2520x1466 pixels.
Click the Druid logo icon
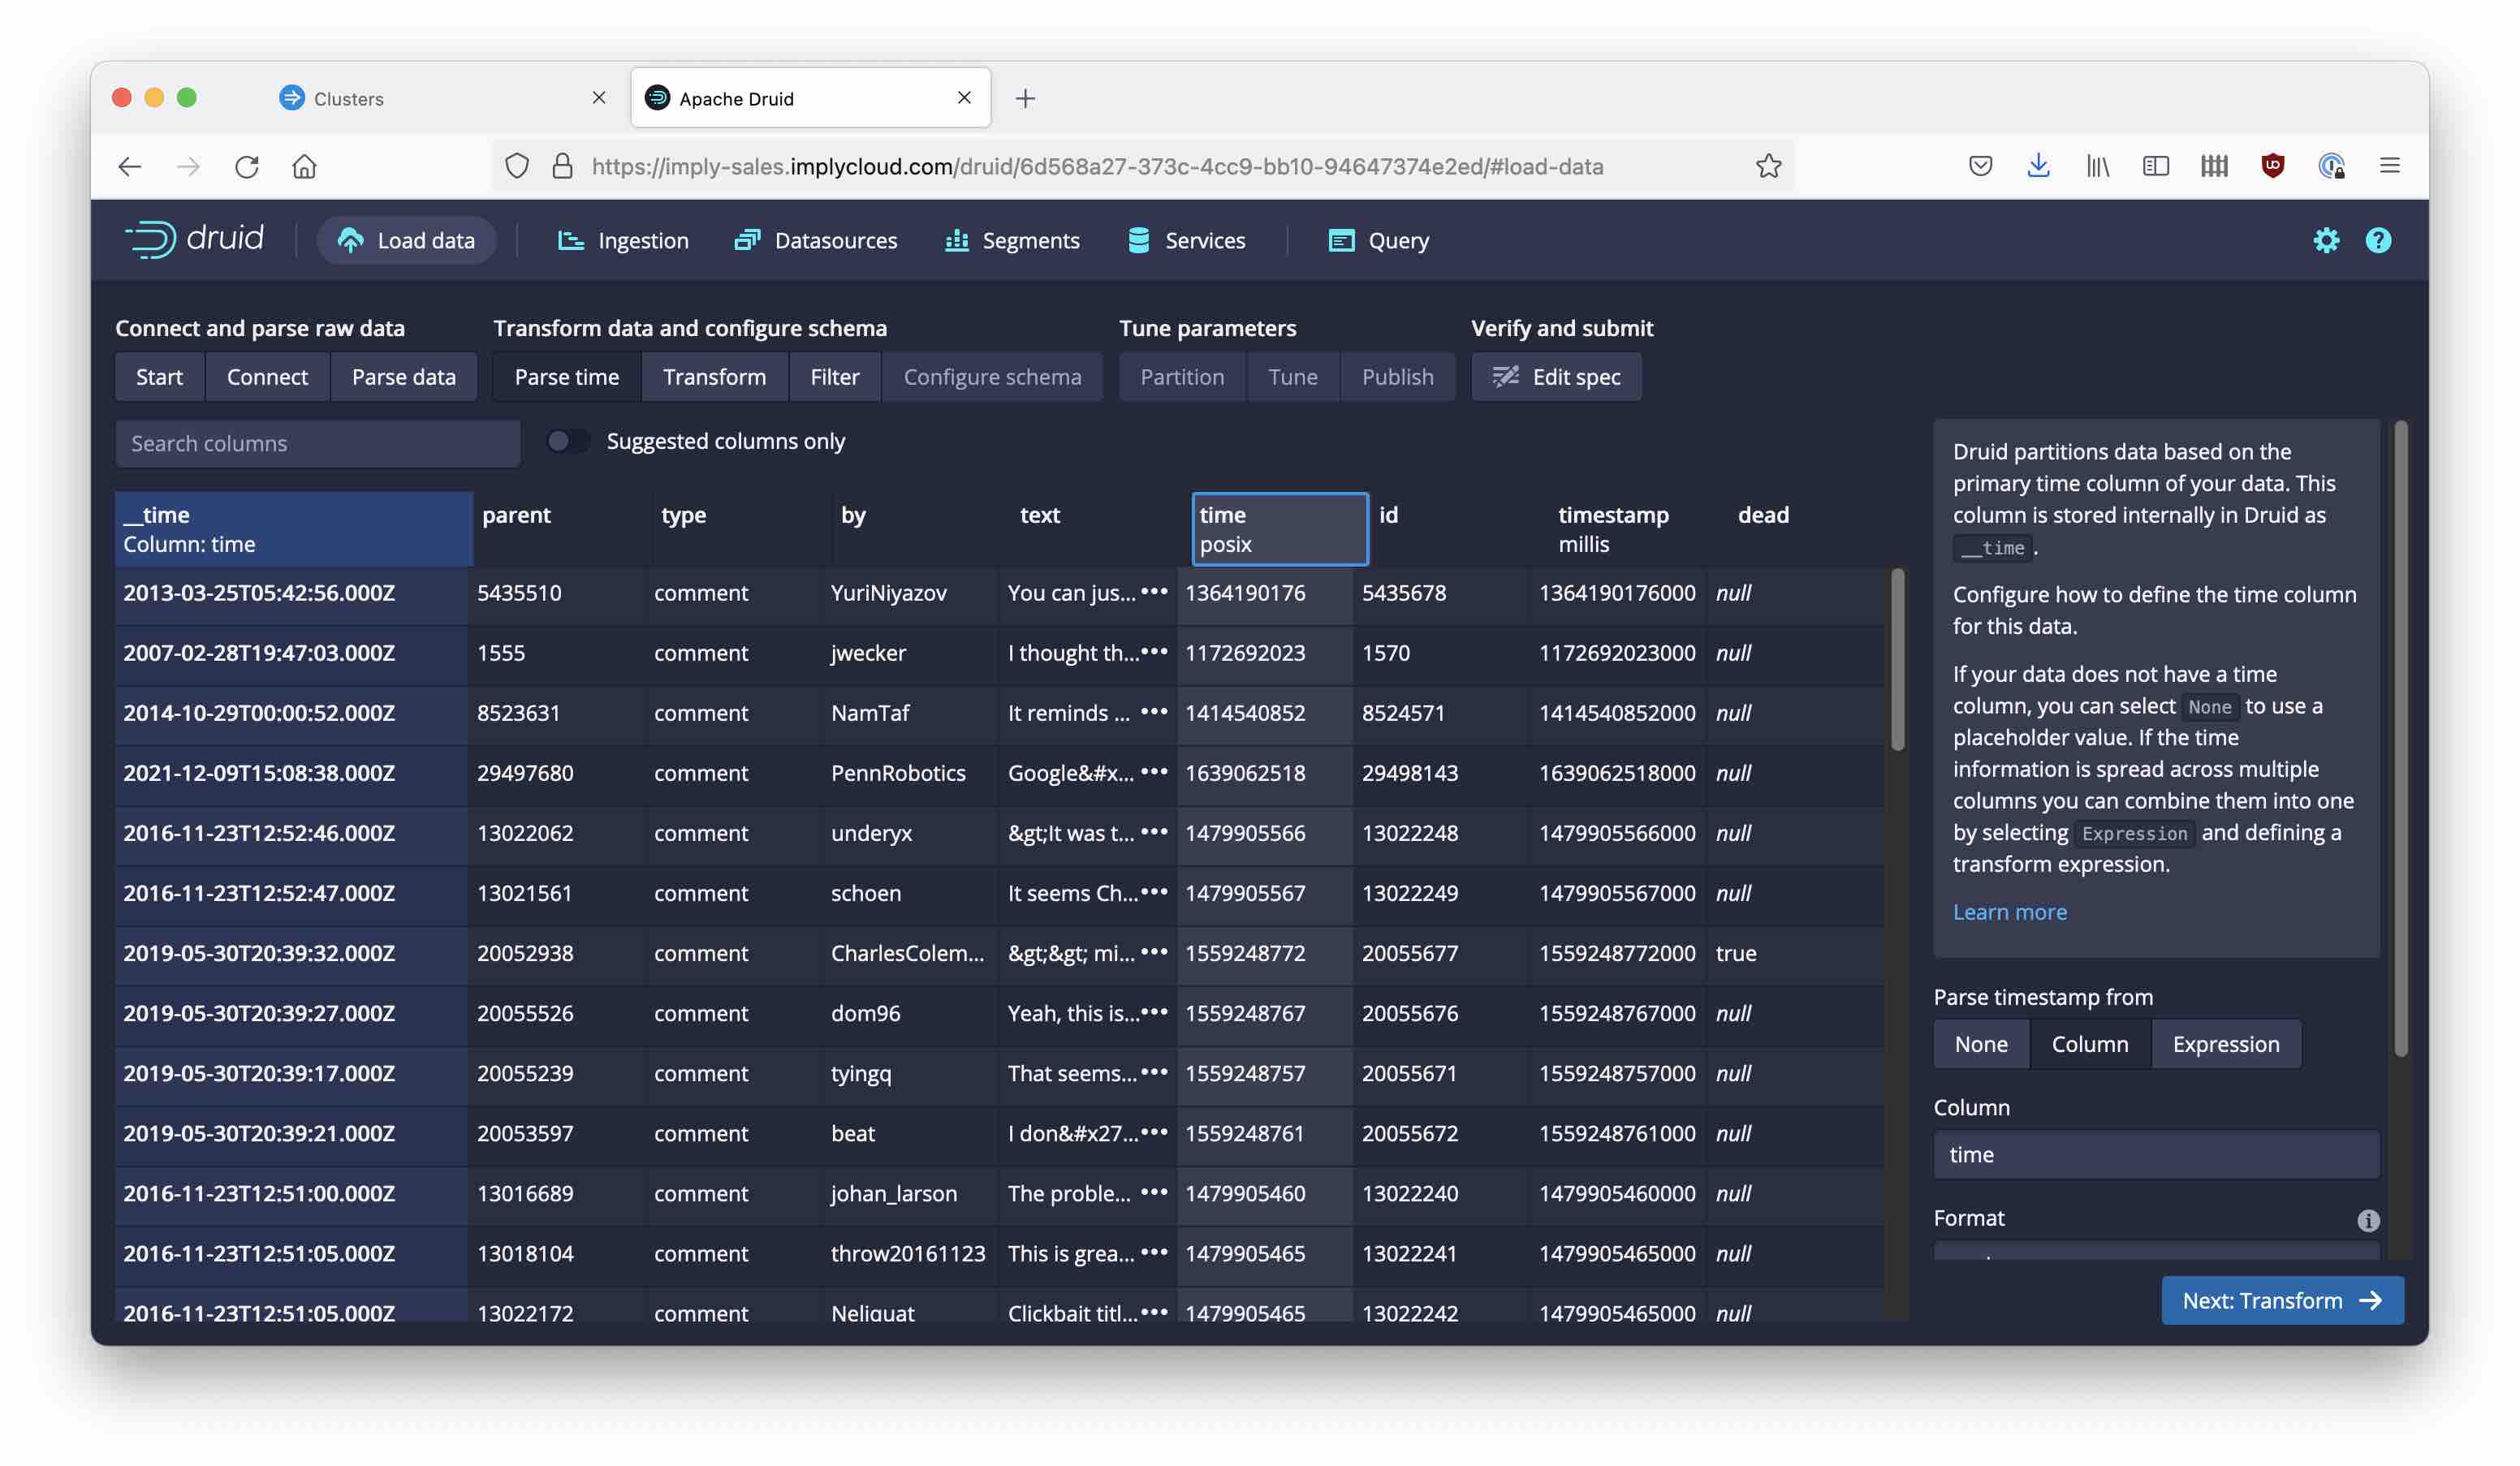pos(150,240)
